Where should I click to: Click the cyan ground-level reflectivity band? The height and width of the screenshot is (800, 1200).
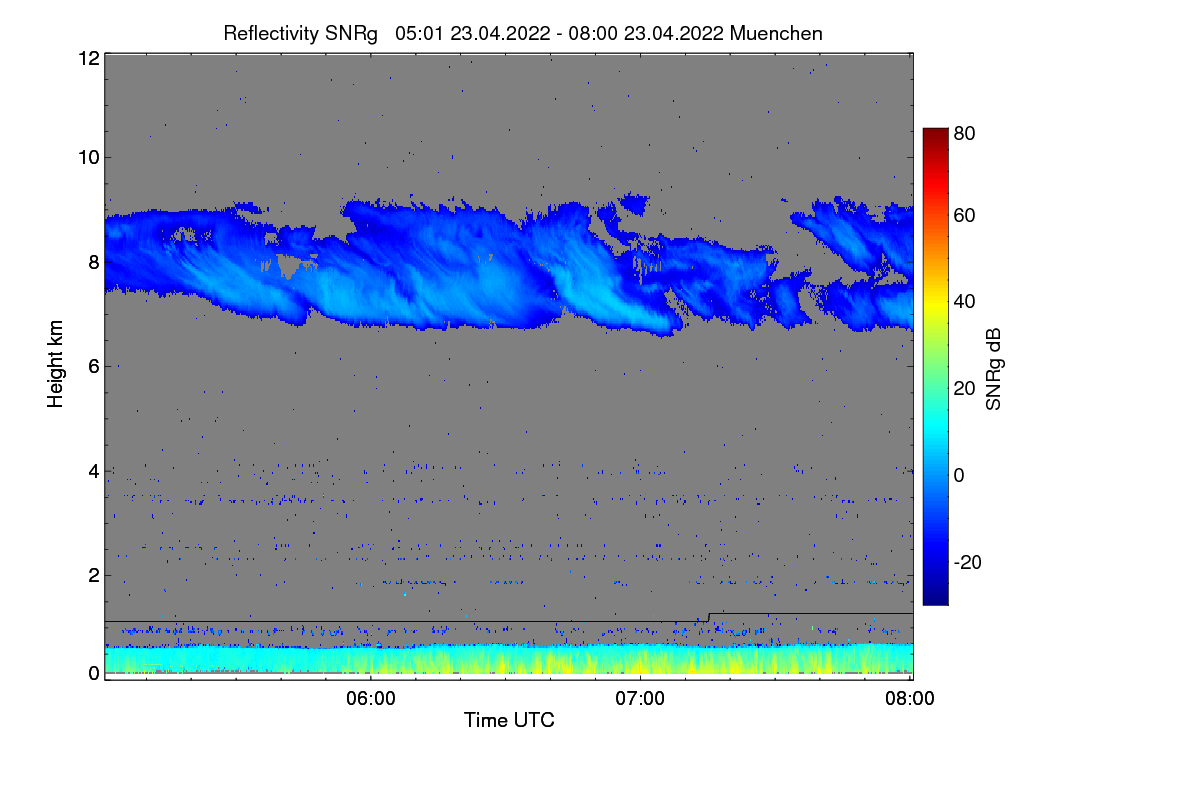tap(509, 659)
